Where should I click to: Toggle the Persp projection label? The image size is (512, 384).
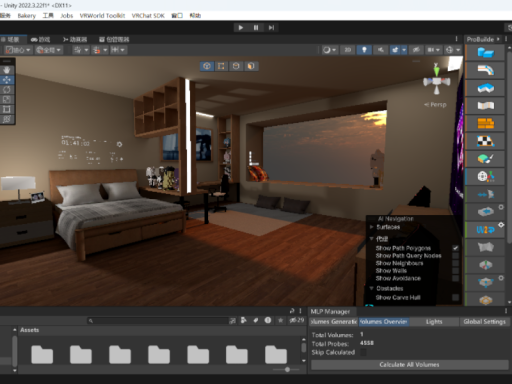(435, 105)
